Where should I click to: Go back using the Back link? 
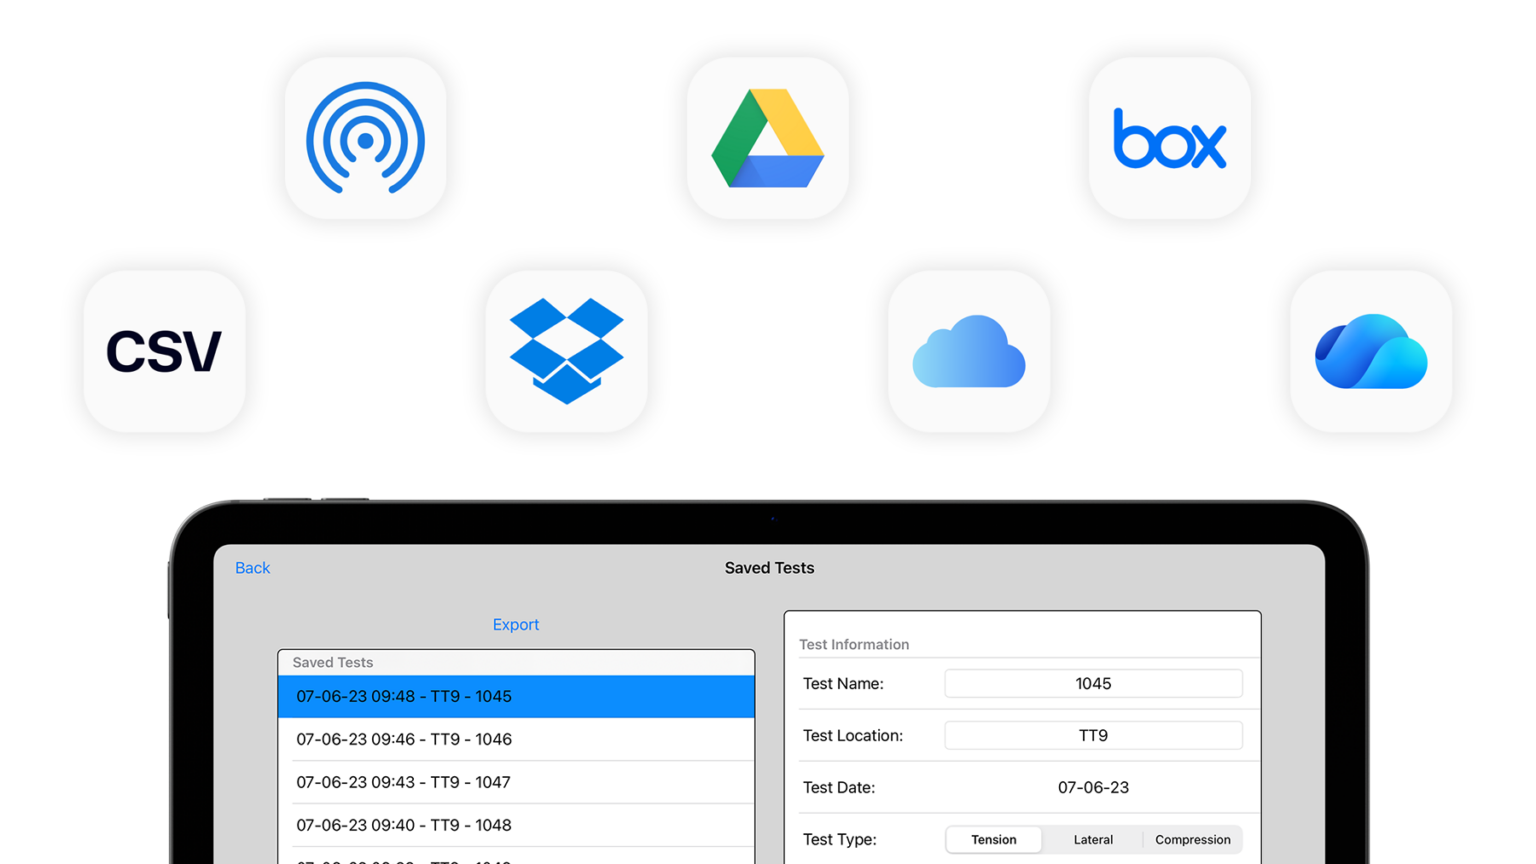tap(252, 568)
